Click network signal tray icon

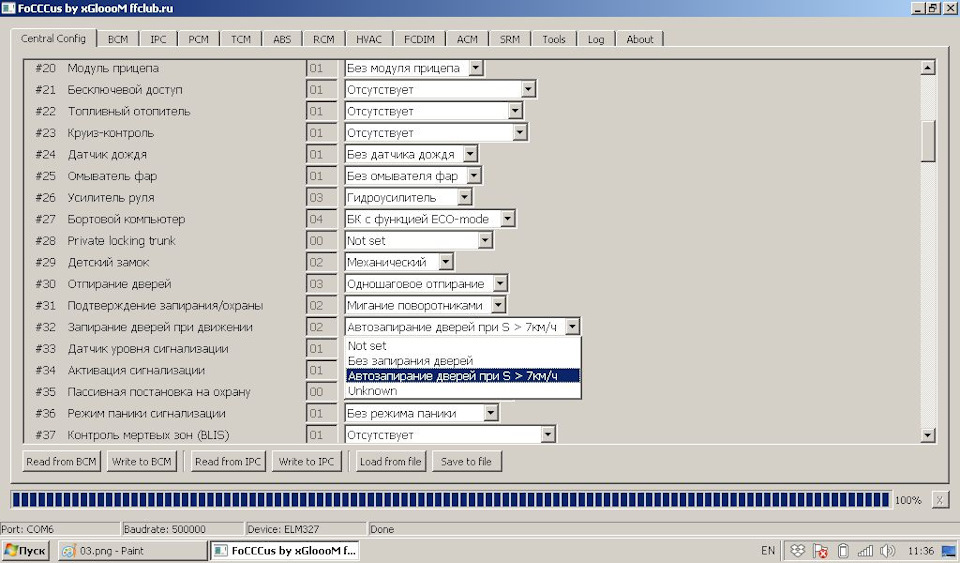(x=865, y=551)
